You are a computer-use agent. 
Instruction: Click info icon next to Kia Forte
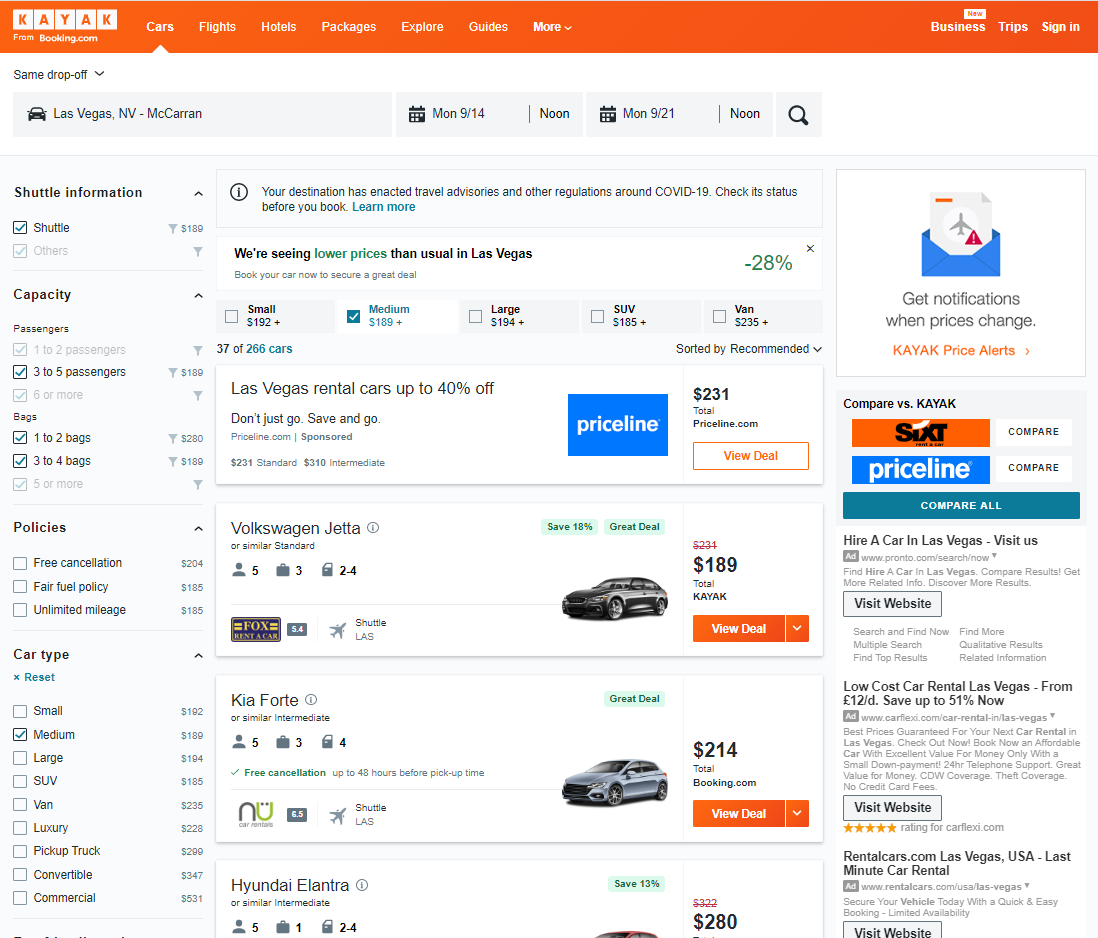pos(312,699)
